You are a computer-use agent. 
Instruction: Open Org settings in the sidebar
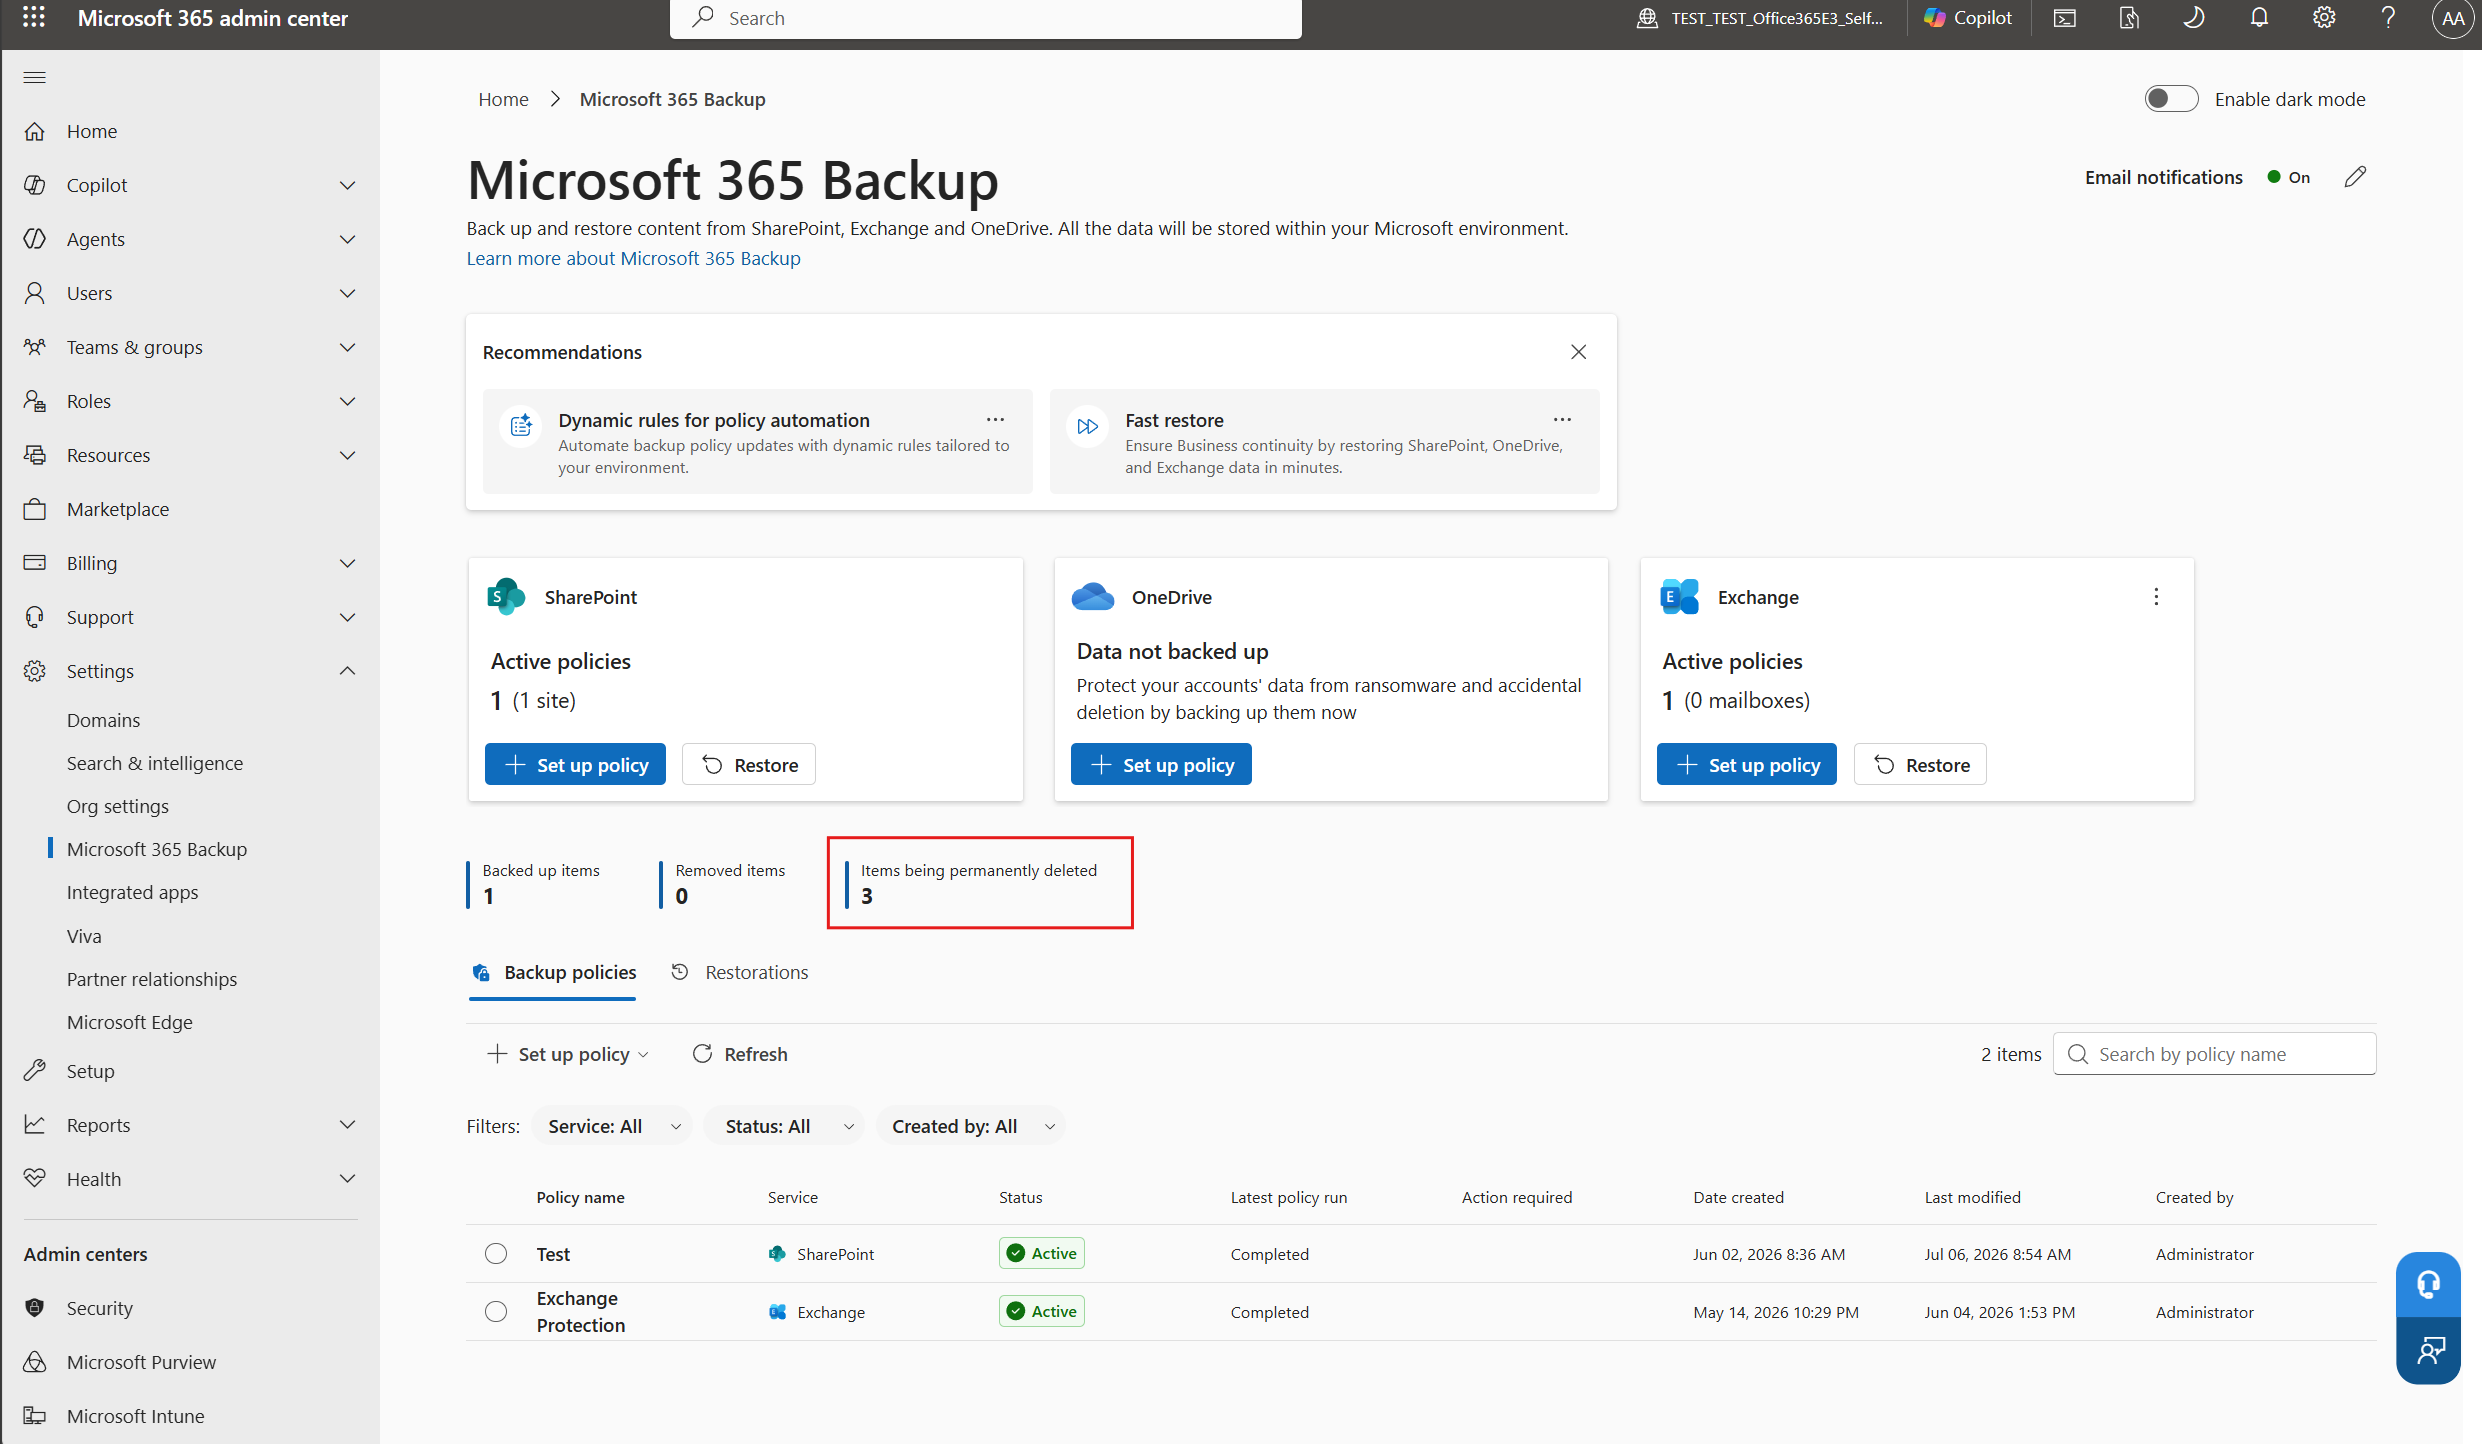coord(118,806)
